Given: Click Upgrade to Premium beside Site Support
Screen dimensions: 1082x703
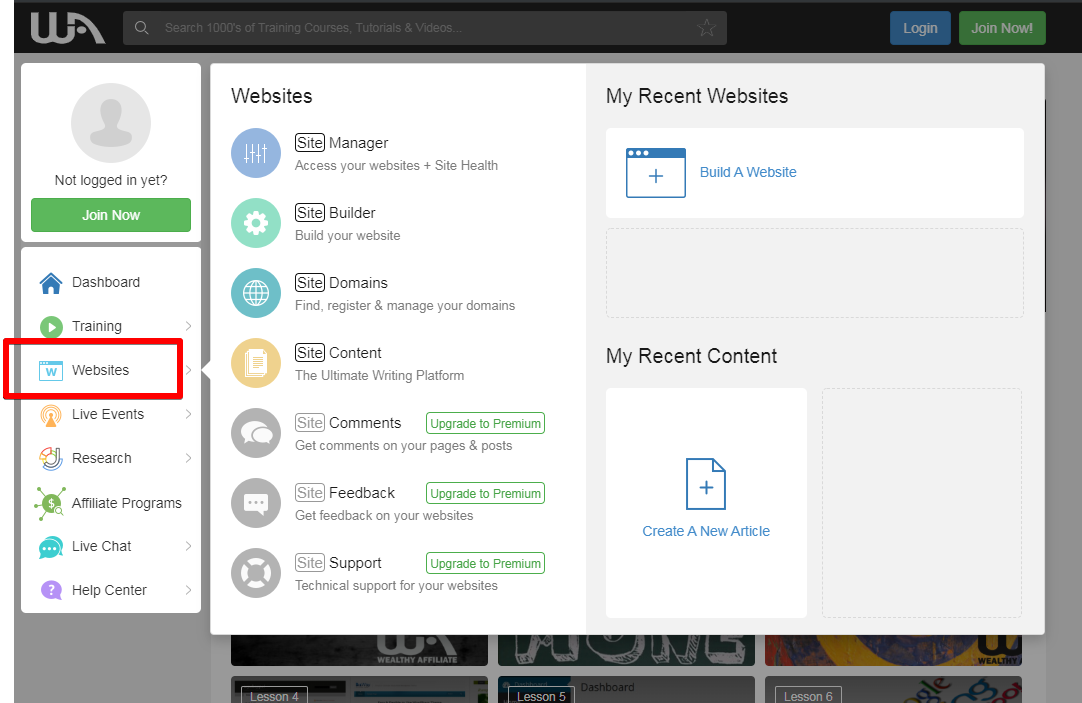Looking at the screenshot, I should point(485,564).
